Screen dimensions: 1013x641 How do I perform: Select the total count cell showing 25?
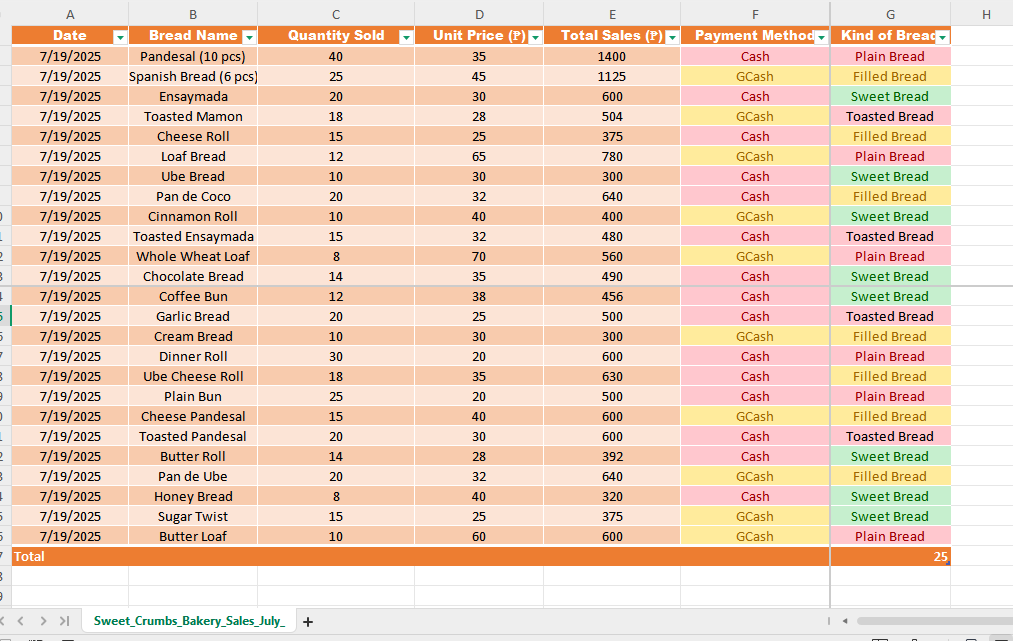click(x=890, y=556)
